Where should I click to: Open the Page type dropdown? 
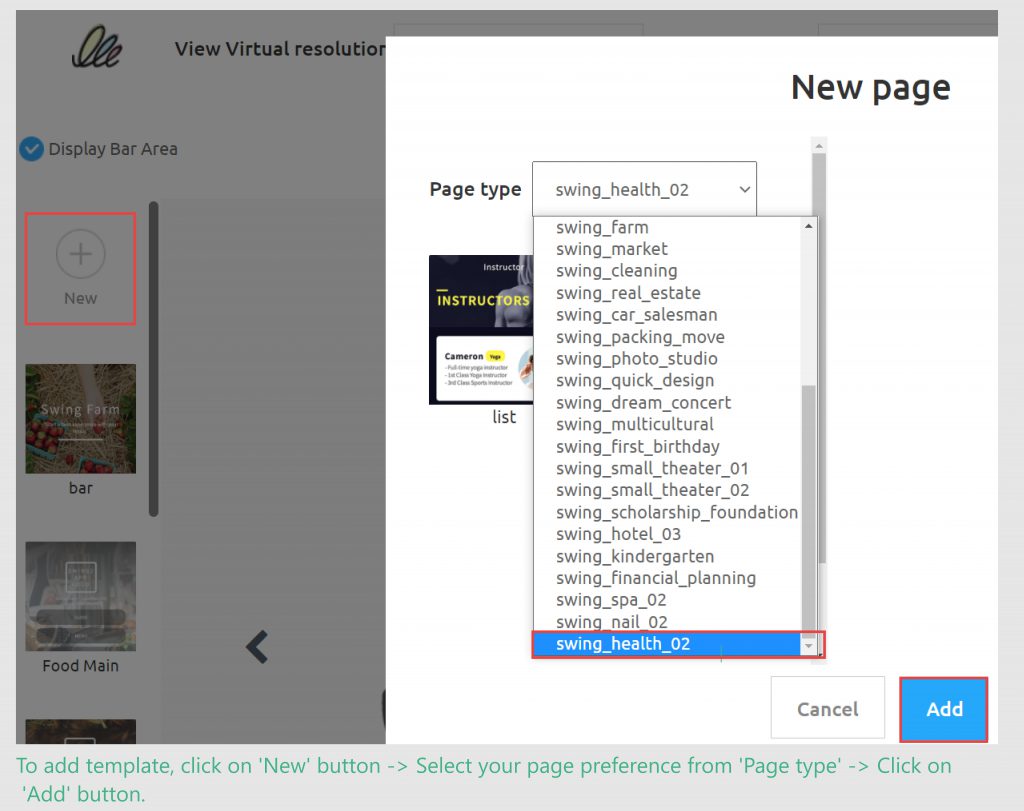coord(644,189)
